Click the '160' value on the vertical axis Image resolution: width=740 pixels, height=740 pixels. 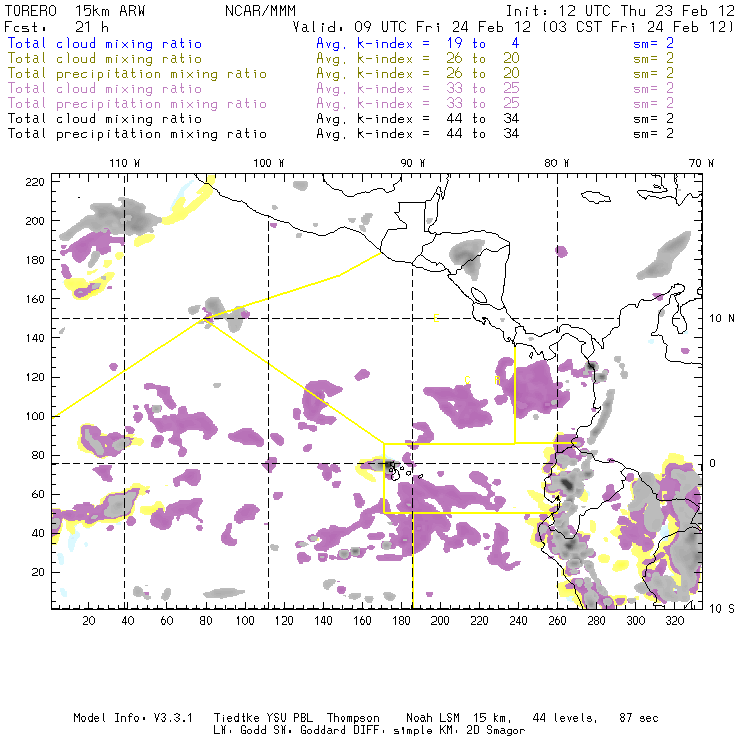pos(35,299)
